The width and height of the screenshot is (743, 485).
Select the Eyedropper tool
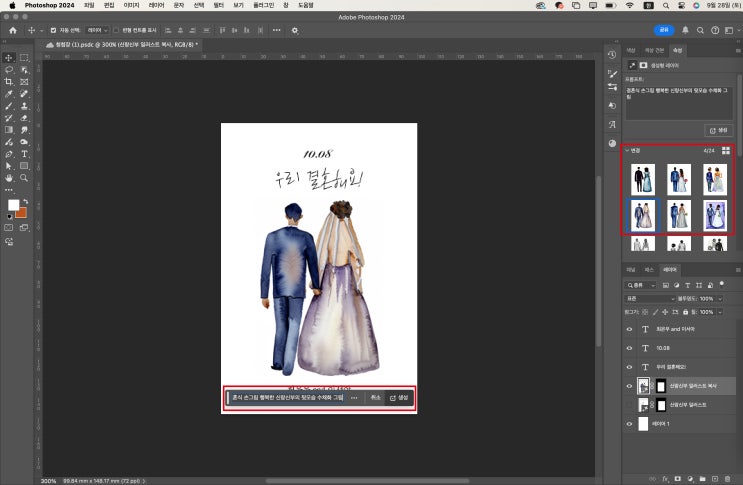click(x=9, y=94)
